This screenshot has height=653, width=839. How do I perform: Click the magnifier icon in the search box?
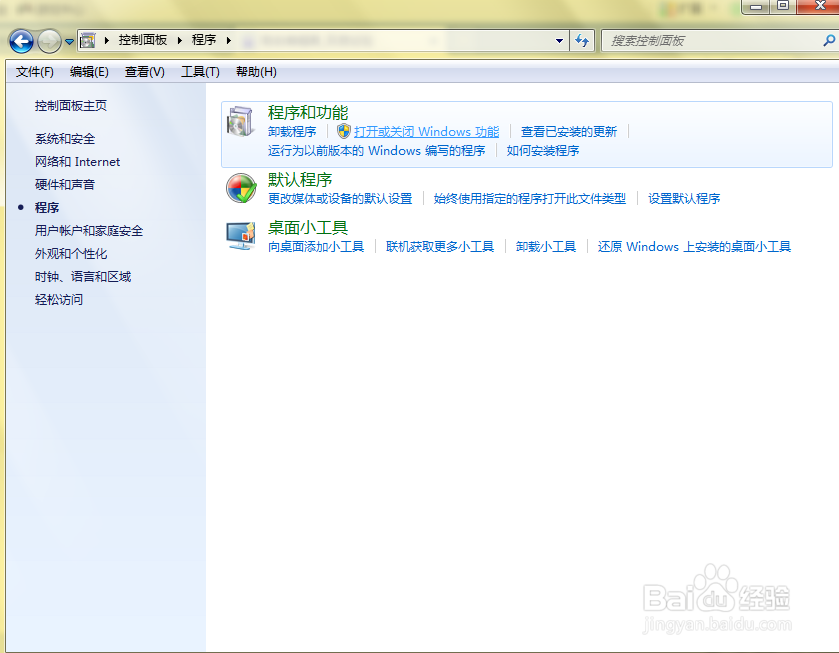coord(828,41)
